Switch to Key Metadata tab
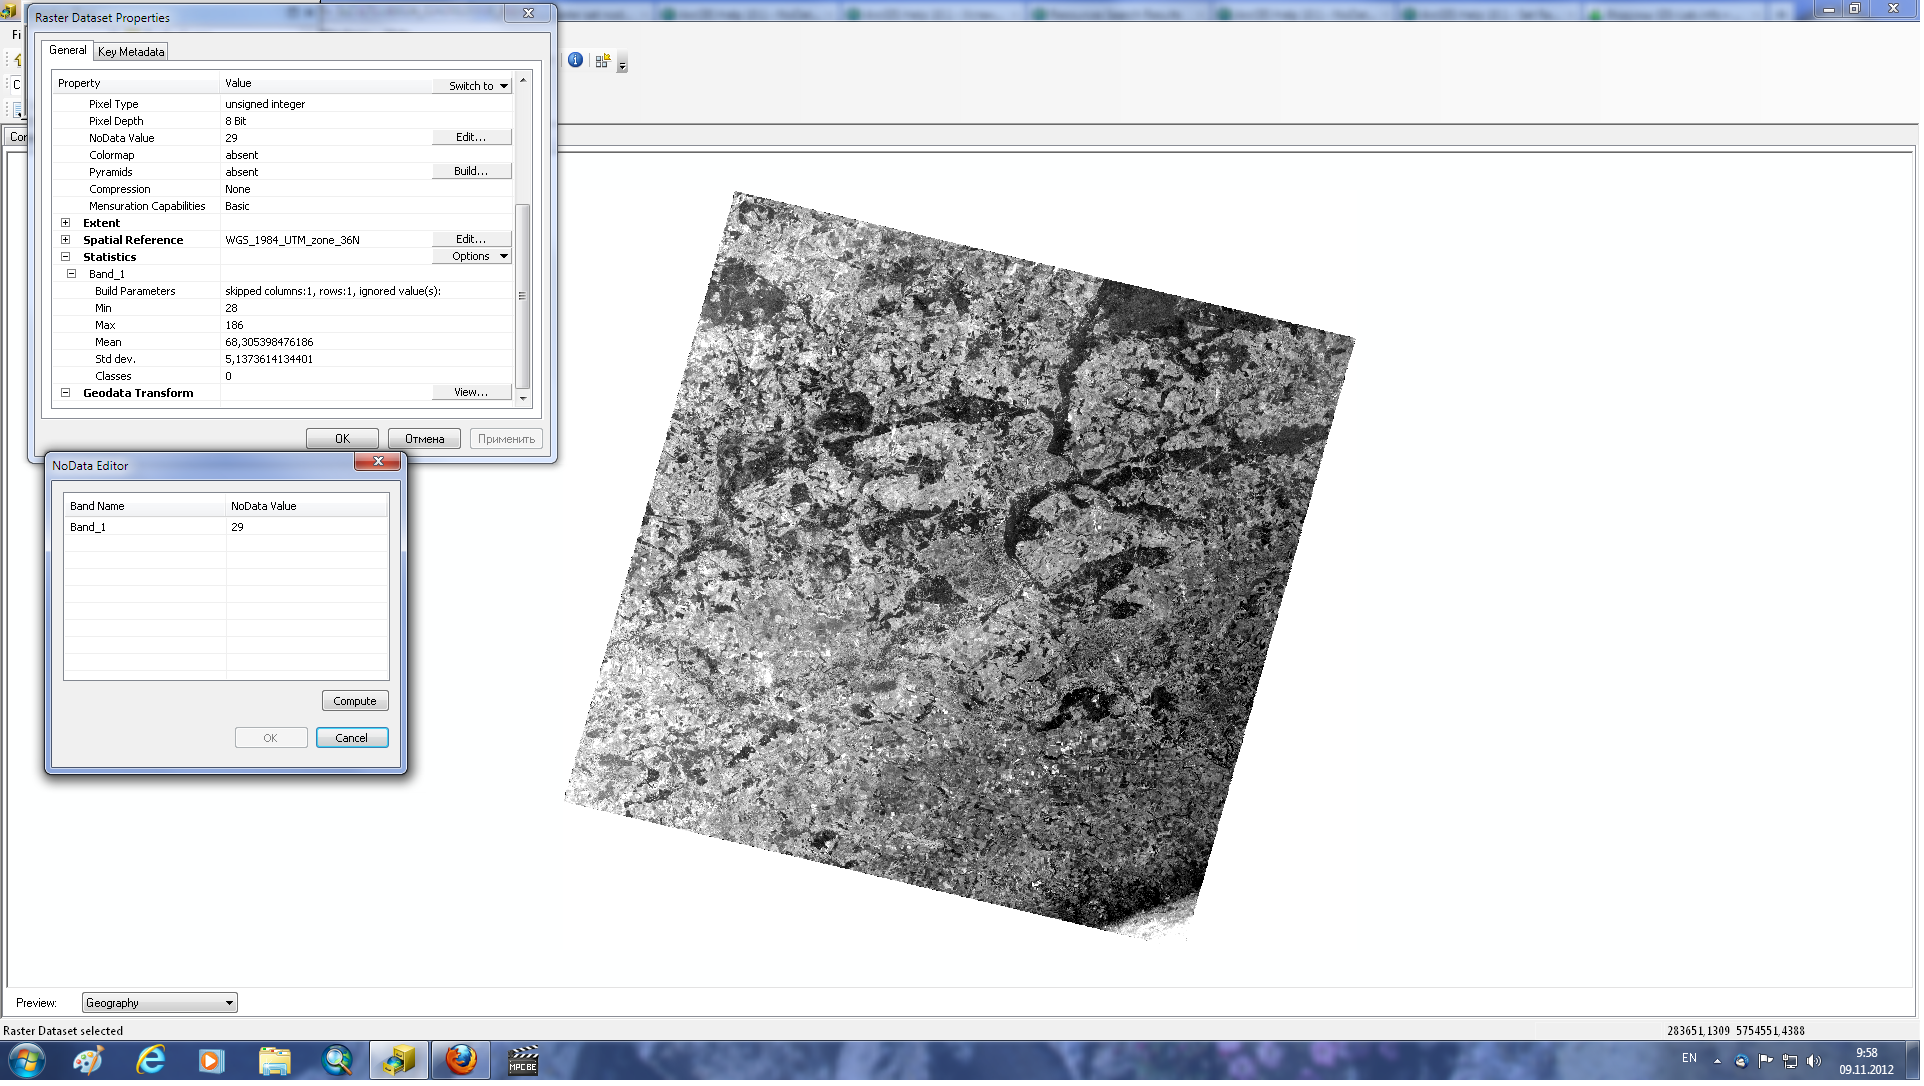 [131, 52]
